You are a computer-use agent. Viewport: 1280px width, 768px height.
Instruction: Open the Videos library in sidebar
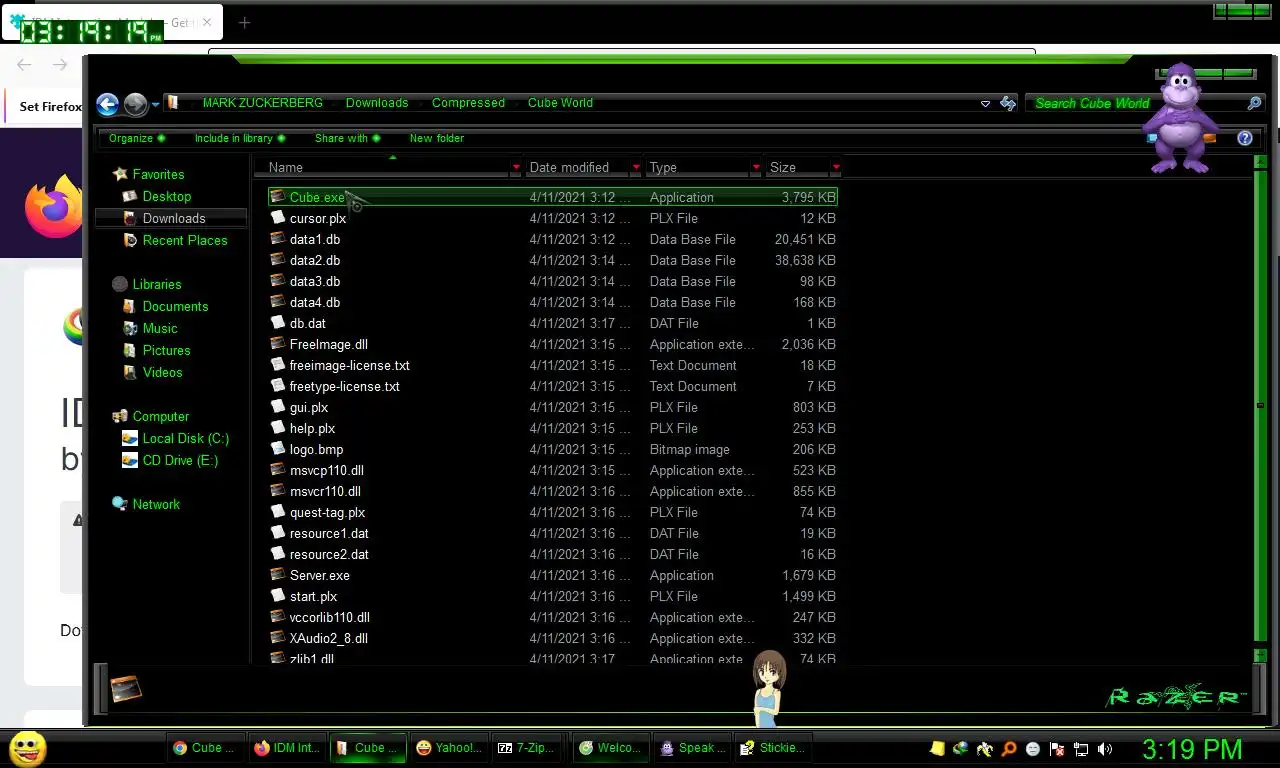point(162,372)
